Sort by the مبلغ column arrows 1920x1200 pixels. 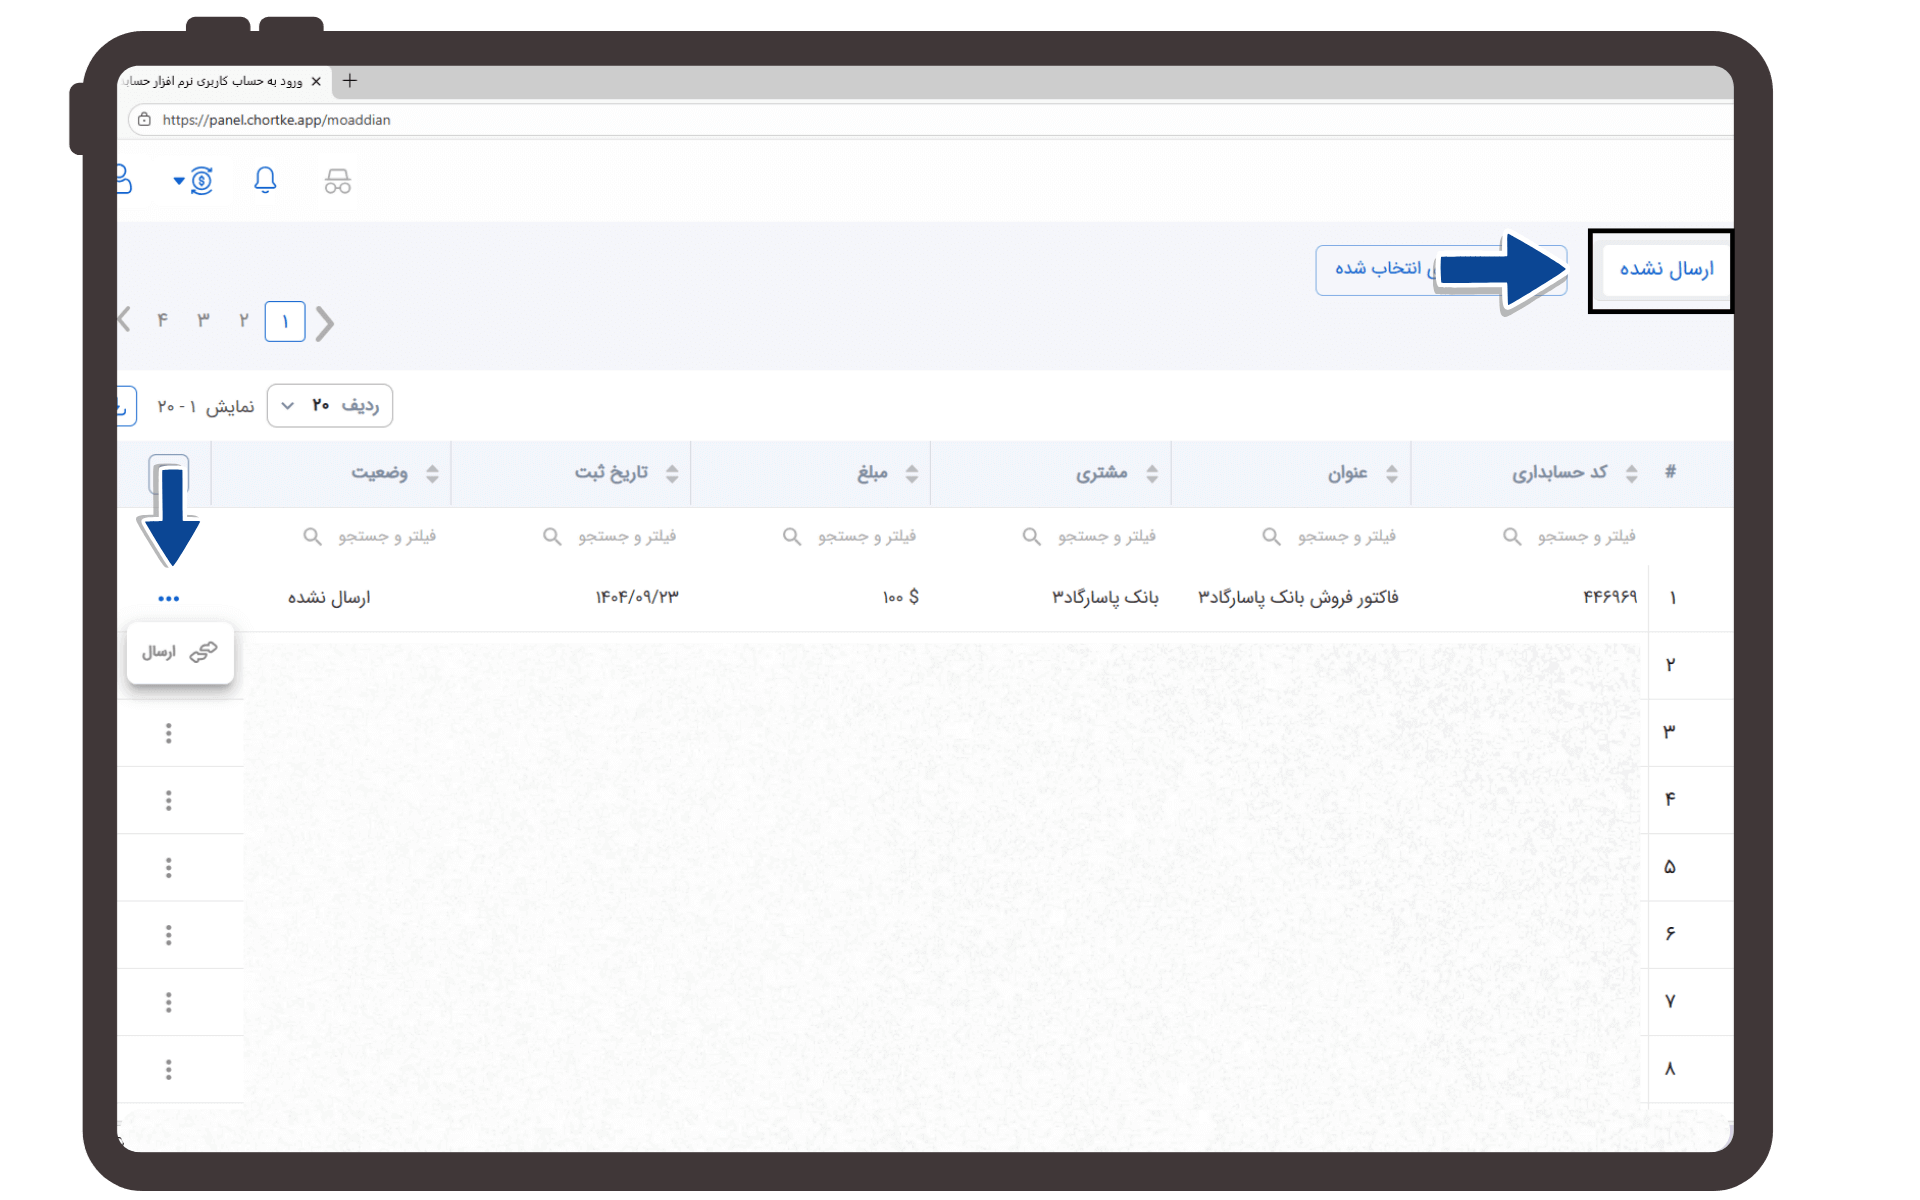[x=911, y=473]
